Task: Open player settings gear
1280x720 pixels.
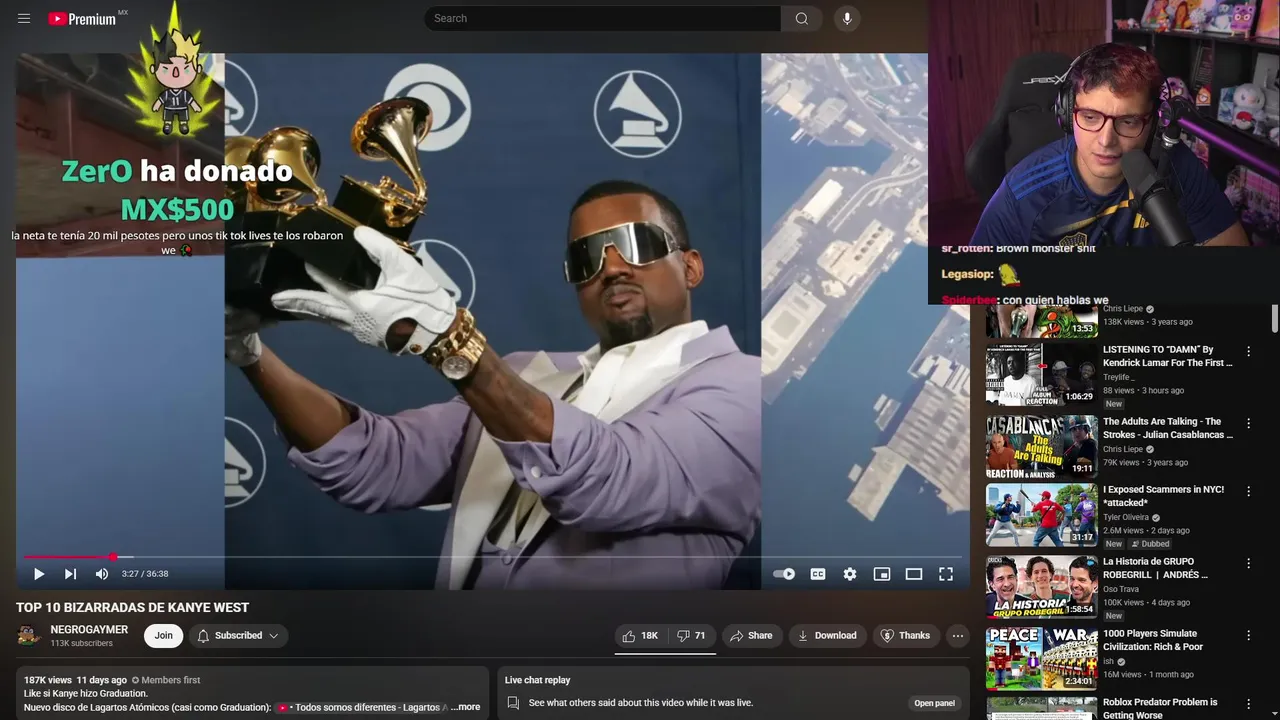Action: click(x=850, y=574)
